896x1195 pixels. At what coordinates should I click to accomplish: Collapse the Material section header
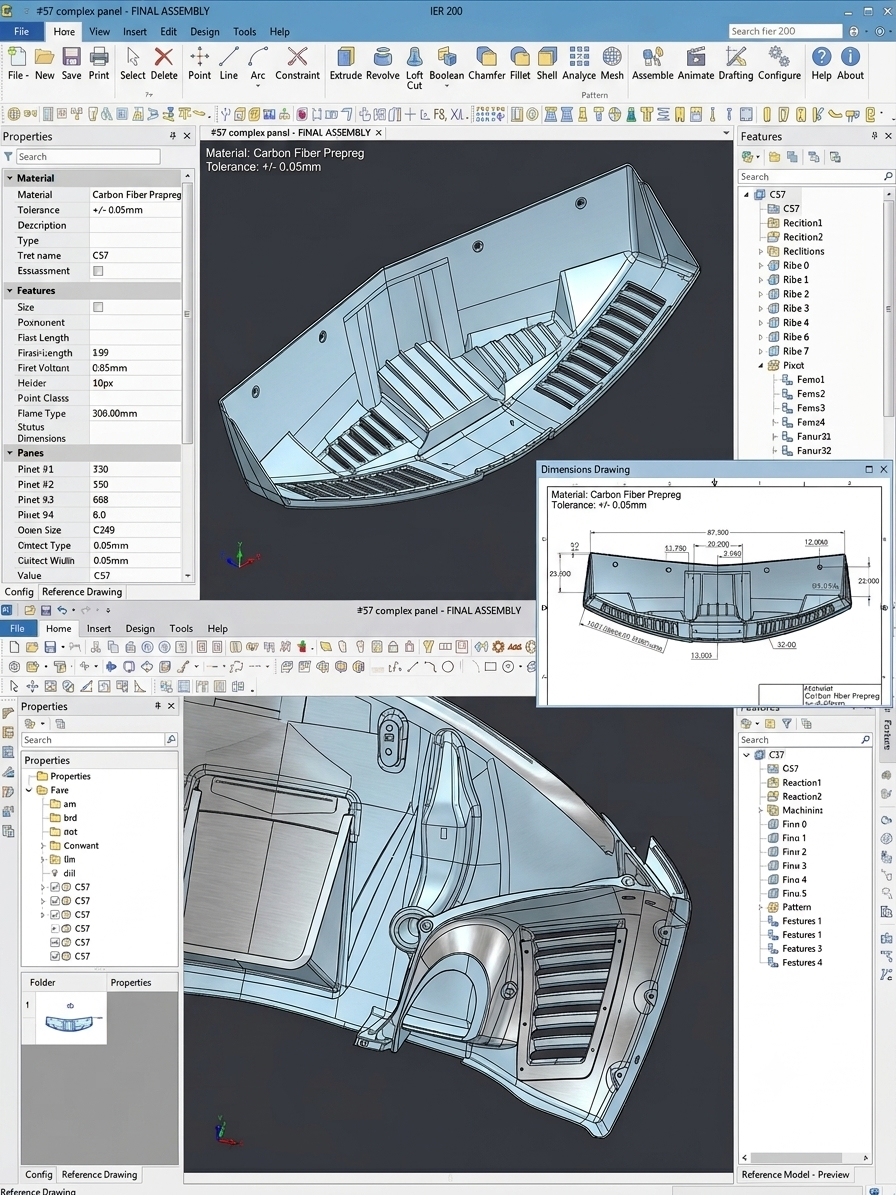coord(10,178)
